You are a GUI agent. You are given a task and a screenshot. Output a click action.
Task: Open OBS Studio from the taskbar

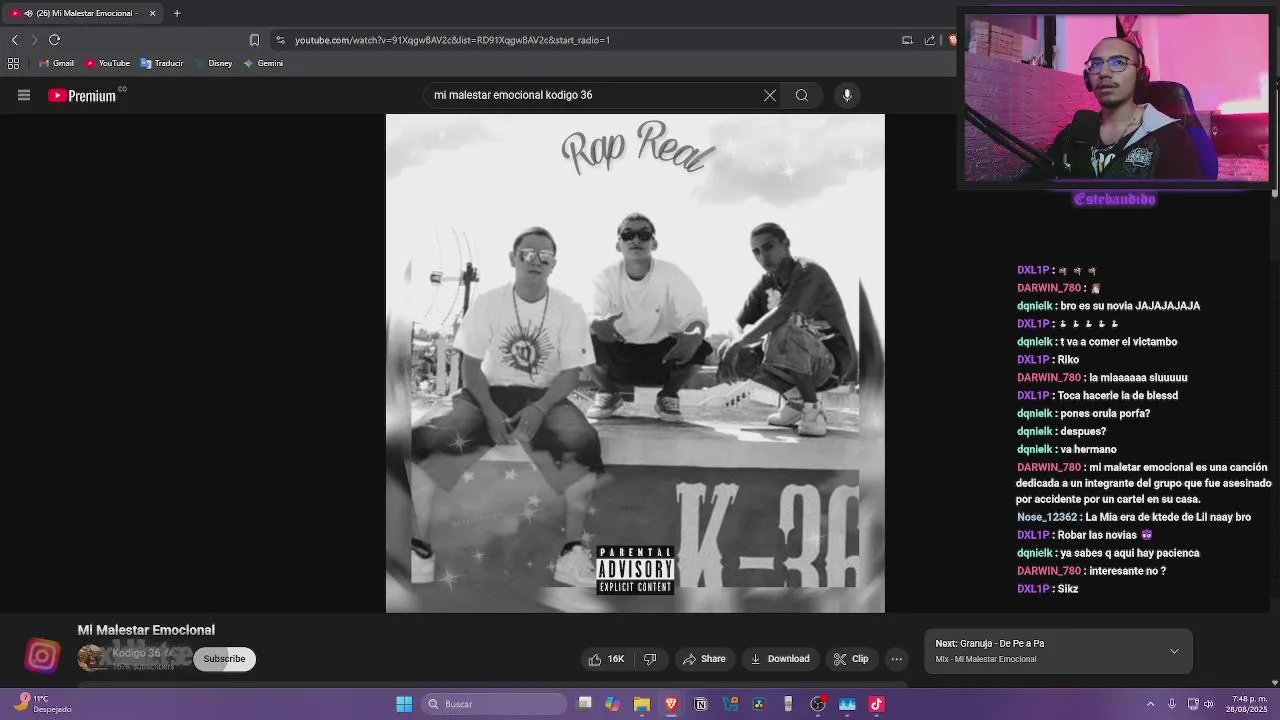coord(818,704)
